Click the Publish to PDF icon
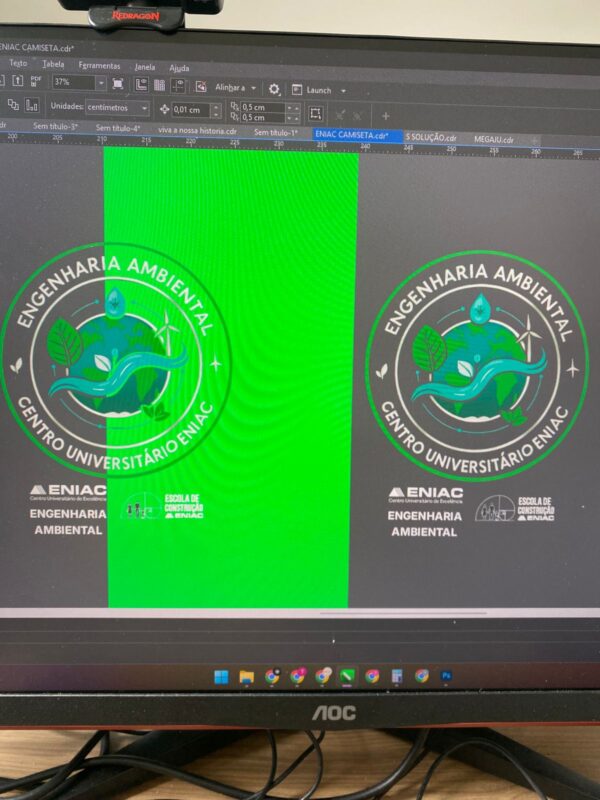This screenshot has width=600, height=800. 35,81
